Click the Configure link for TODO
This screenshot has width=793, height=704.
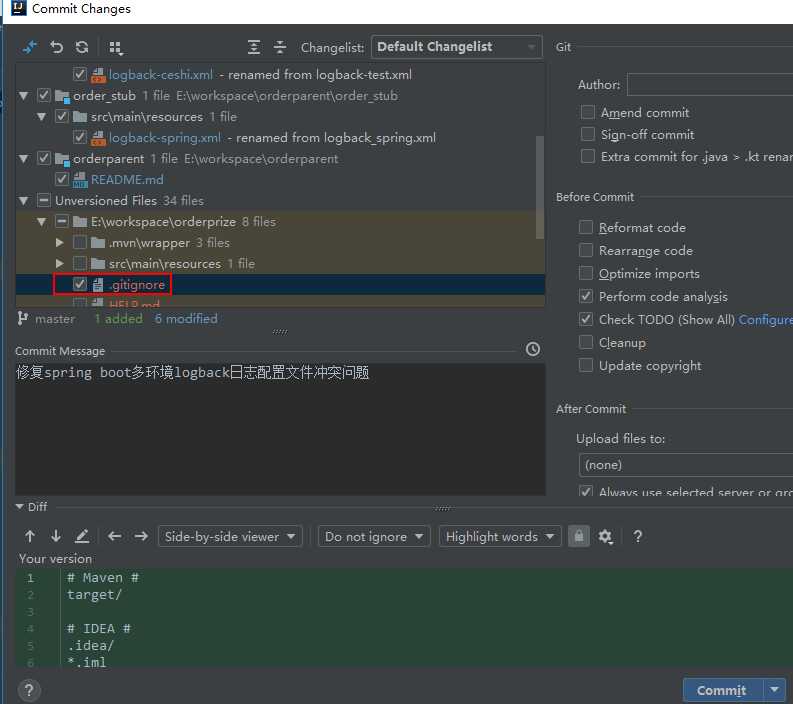coord(766,320)
